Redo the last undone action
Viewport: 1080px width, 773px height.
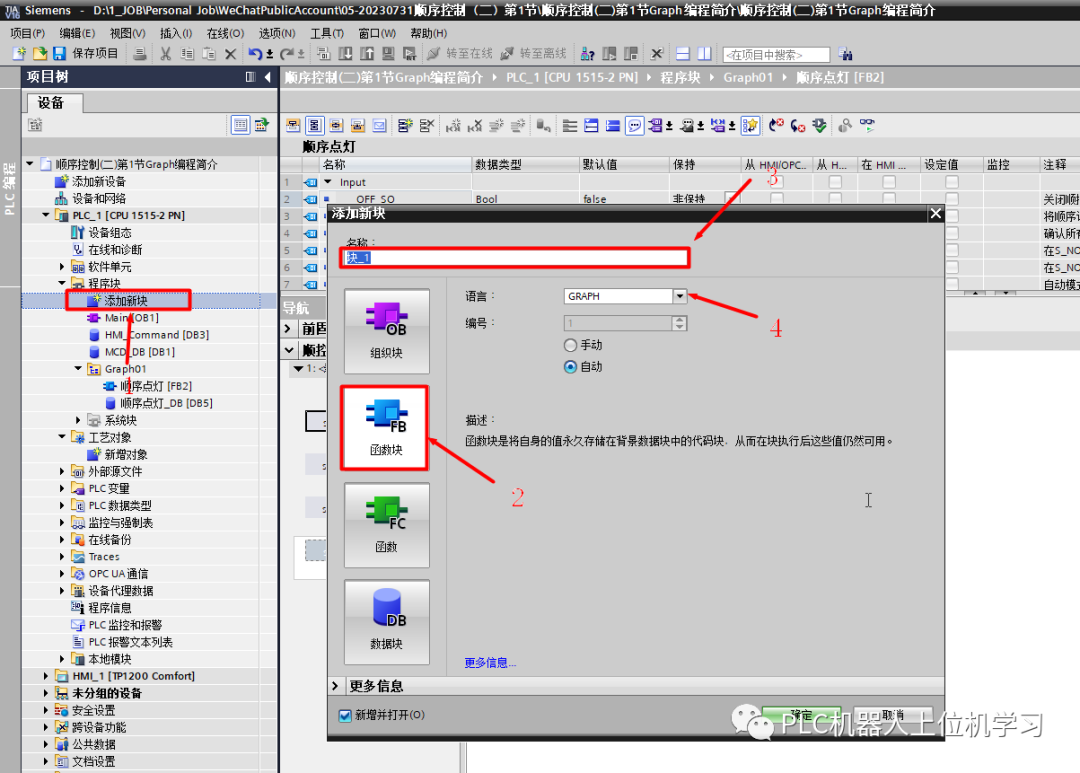(x=287, y=54)
